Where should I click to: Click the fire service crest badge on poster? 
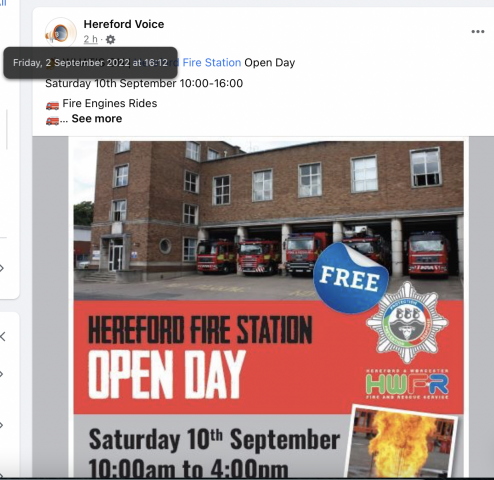407,322
